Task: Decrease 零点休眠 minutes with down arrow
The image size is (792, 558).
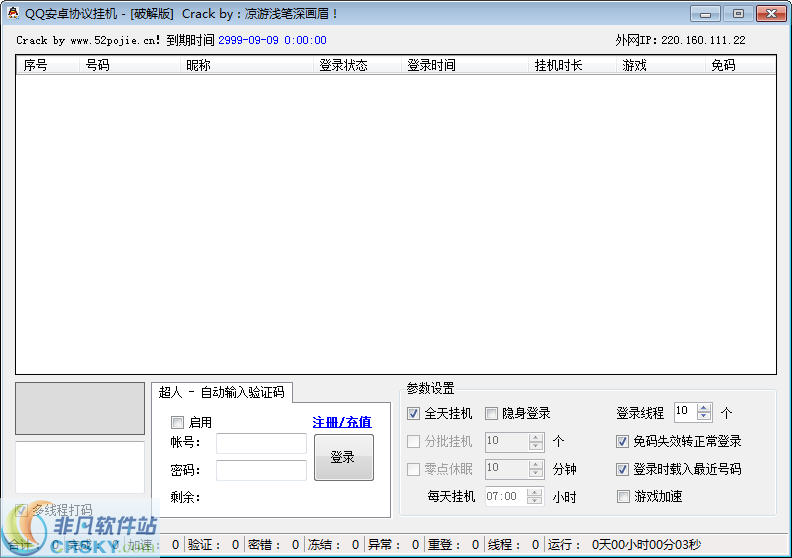Action: [x=536, y=473]
